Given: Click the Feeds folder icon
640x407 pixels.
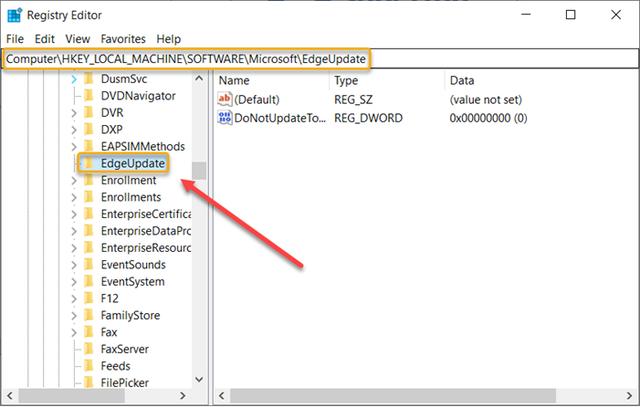Looking at the screenshot, I should coord(88,367).
